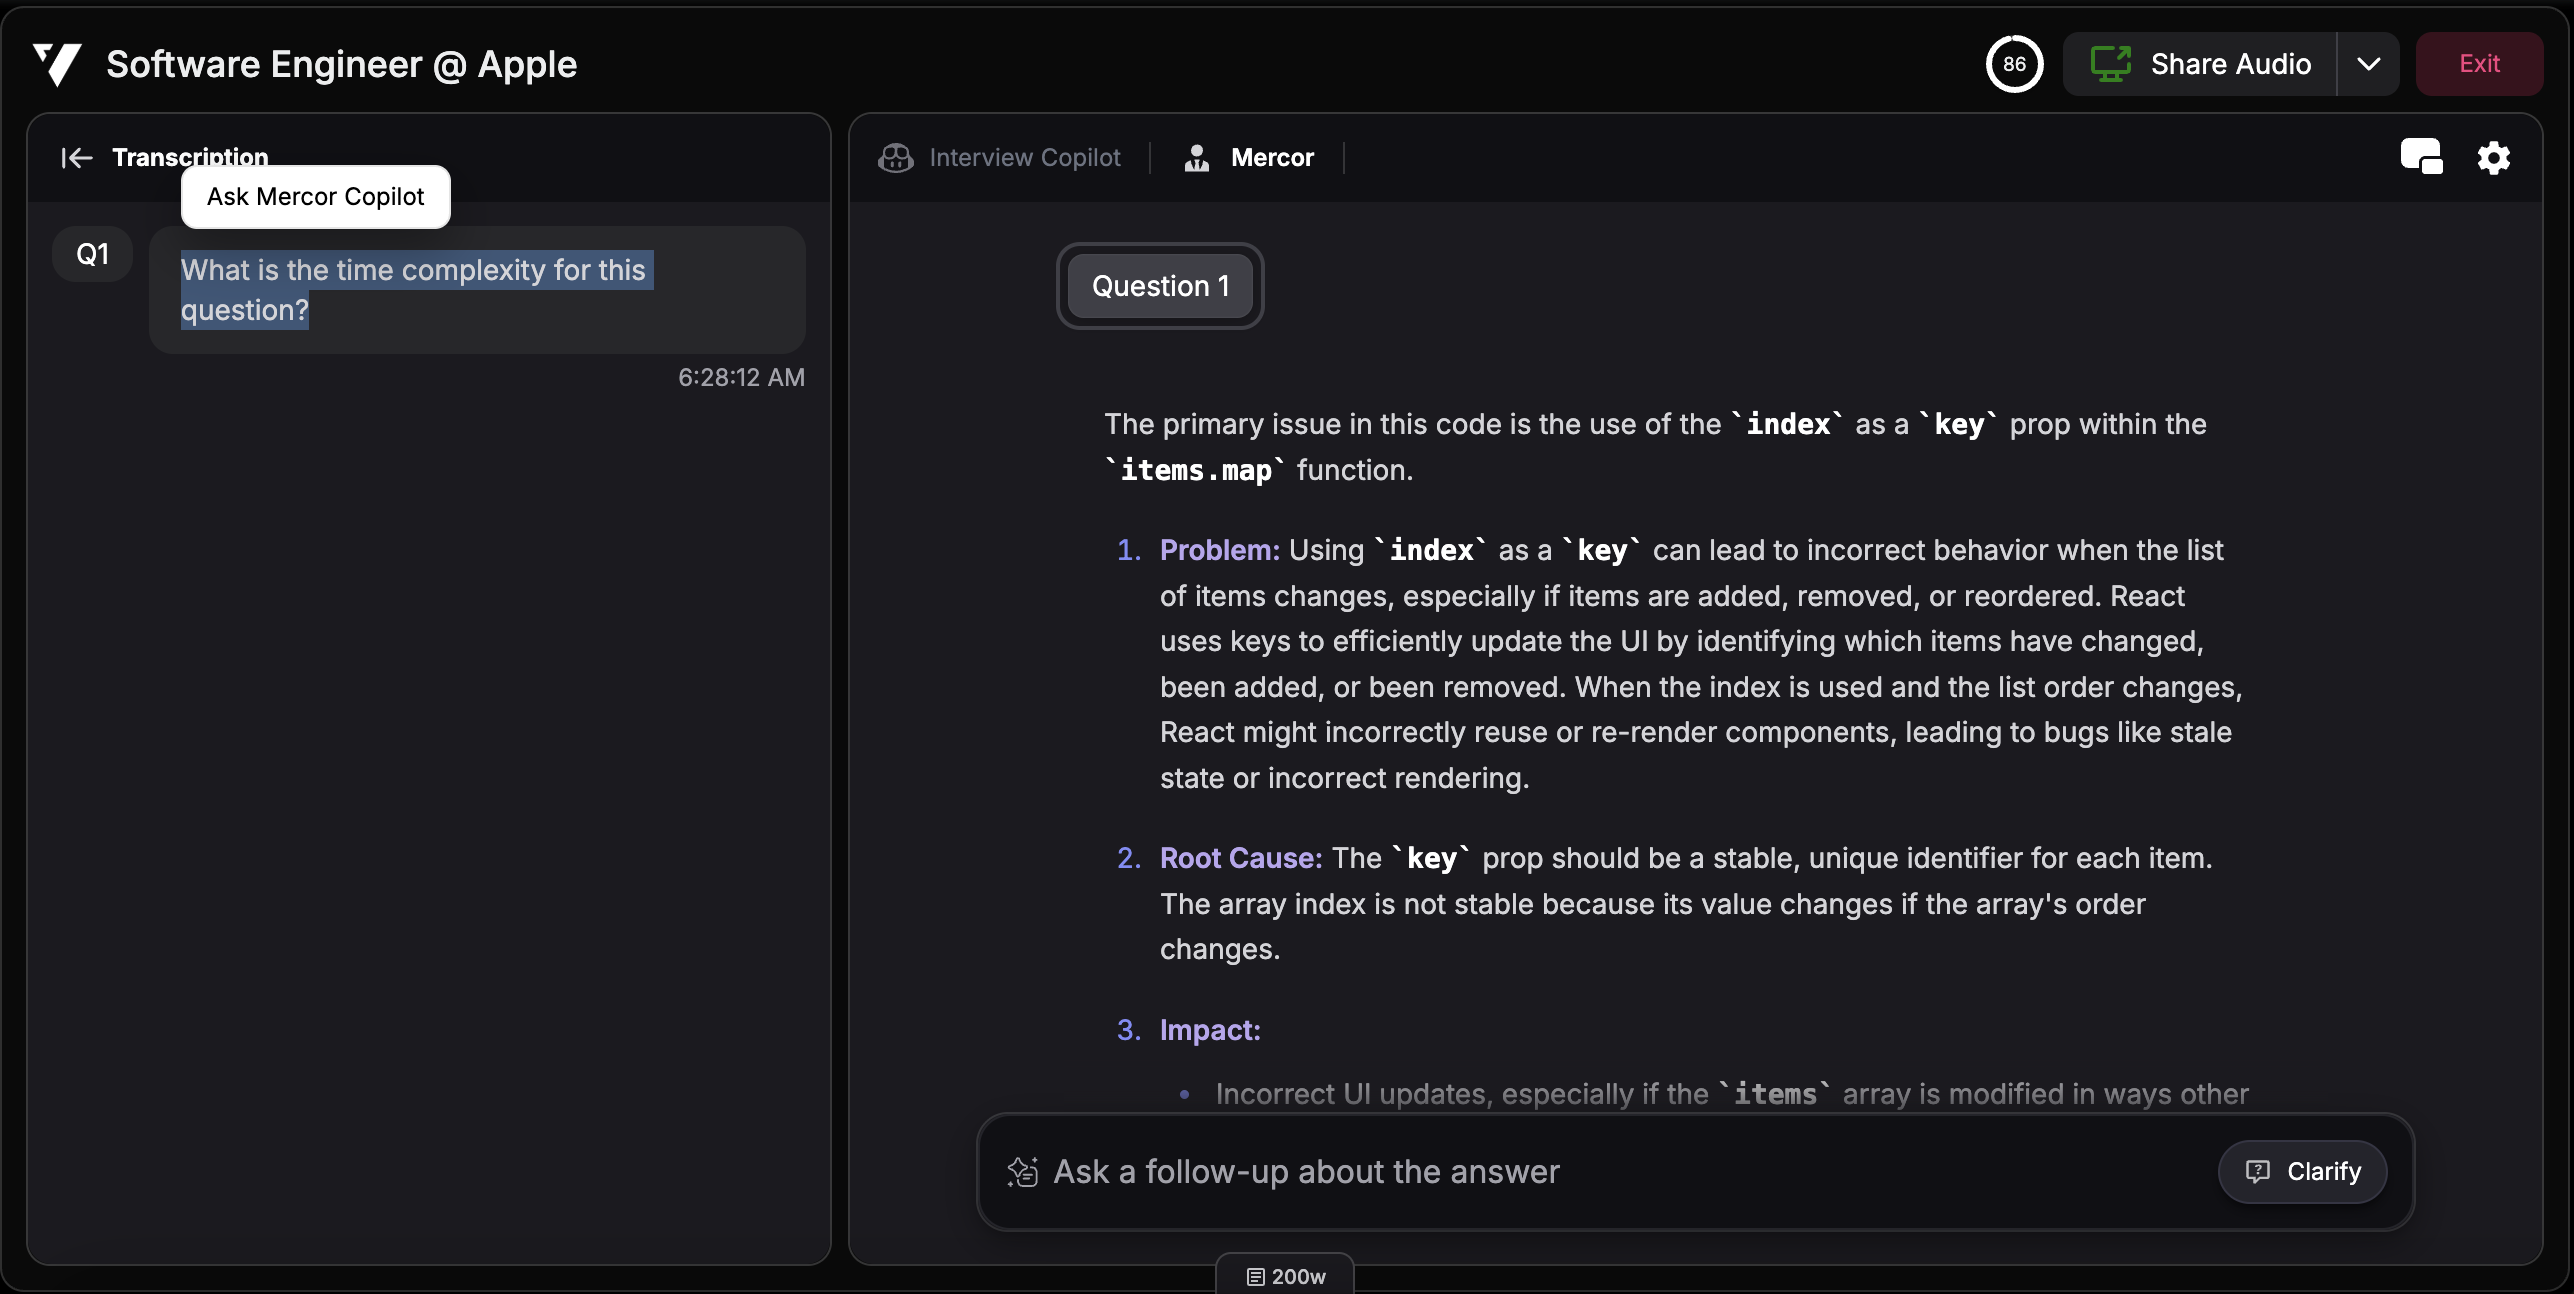The width and height of the screenshot is (2574, 1294).
Task: Click the Interview Copilot robot icon
Action: [x=896, y=158]
